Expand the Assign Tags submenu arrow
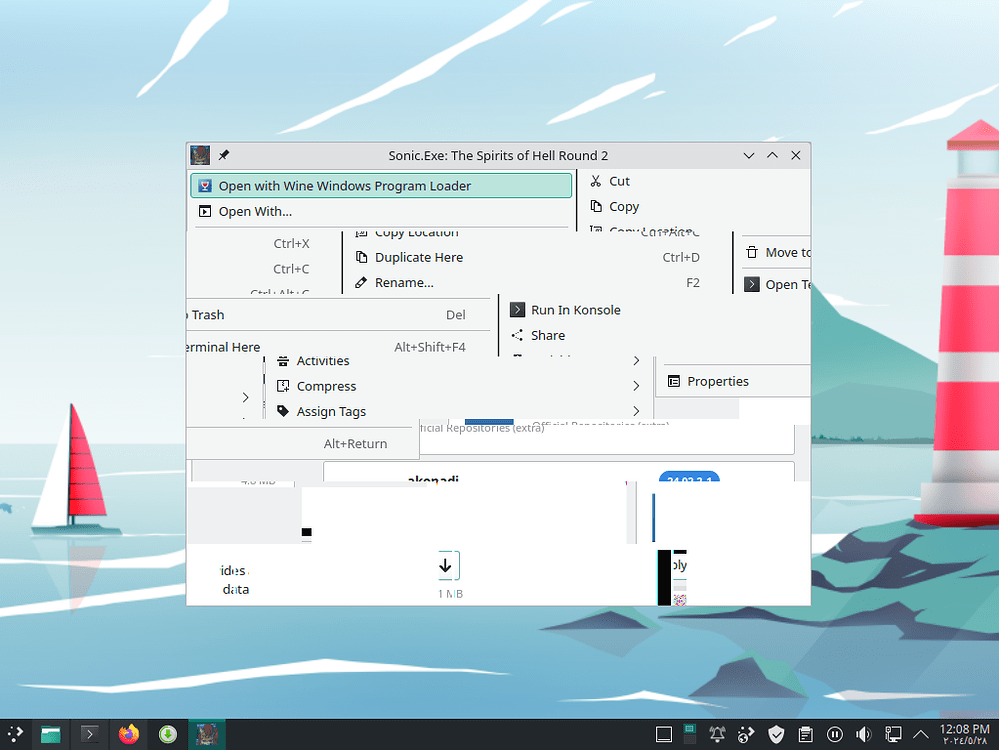Viewport: 999px width, 750px height. point(636,411)
